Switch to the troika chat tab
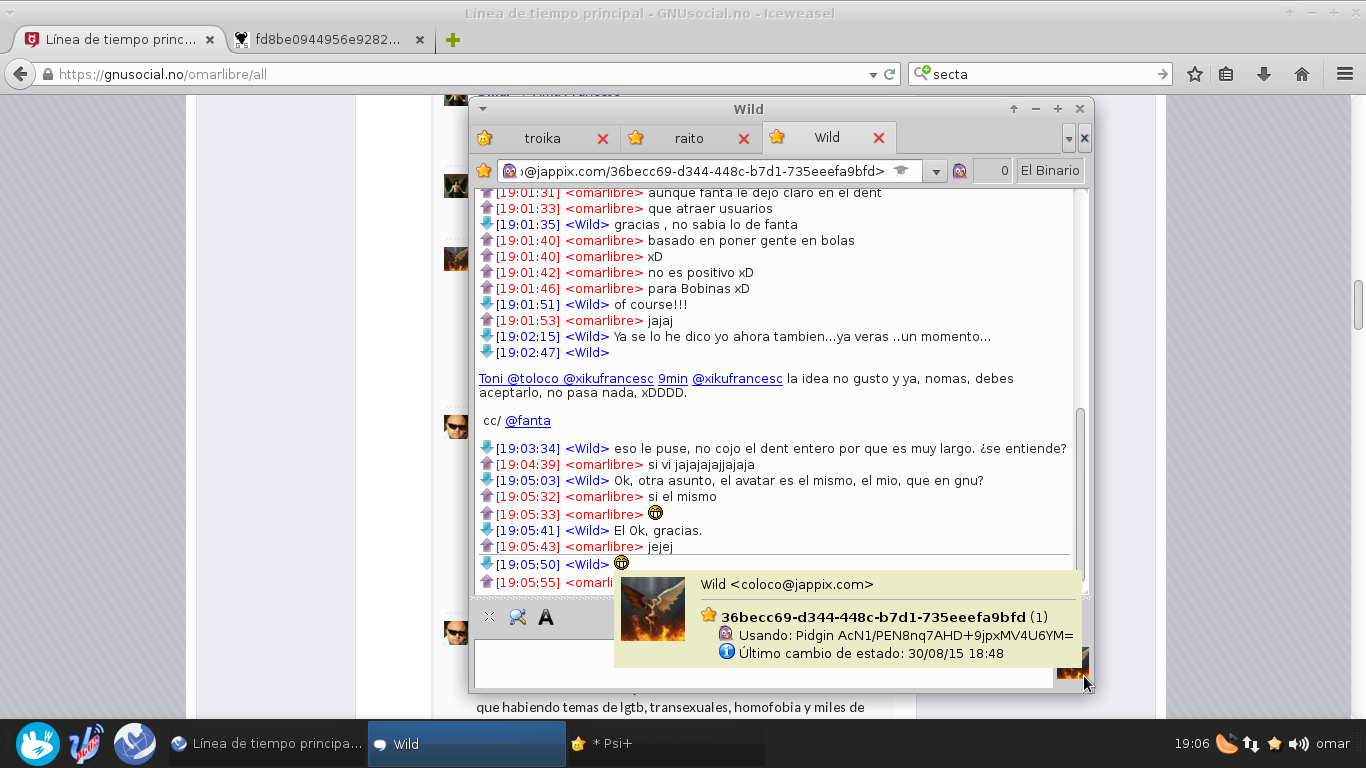This screenshot has height=768, width=1366. [543, 138]
